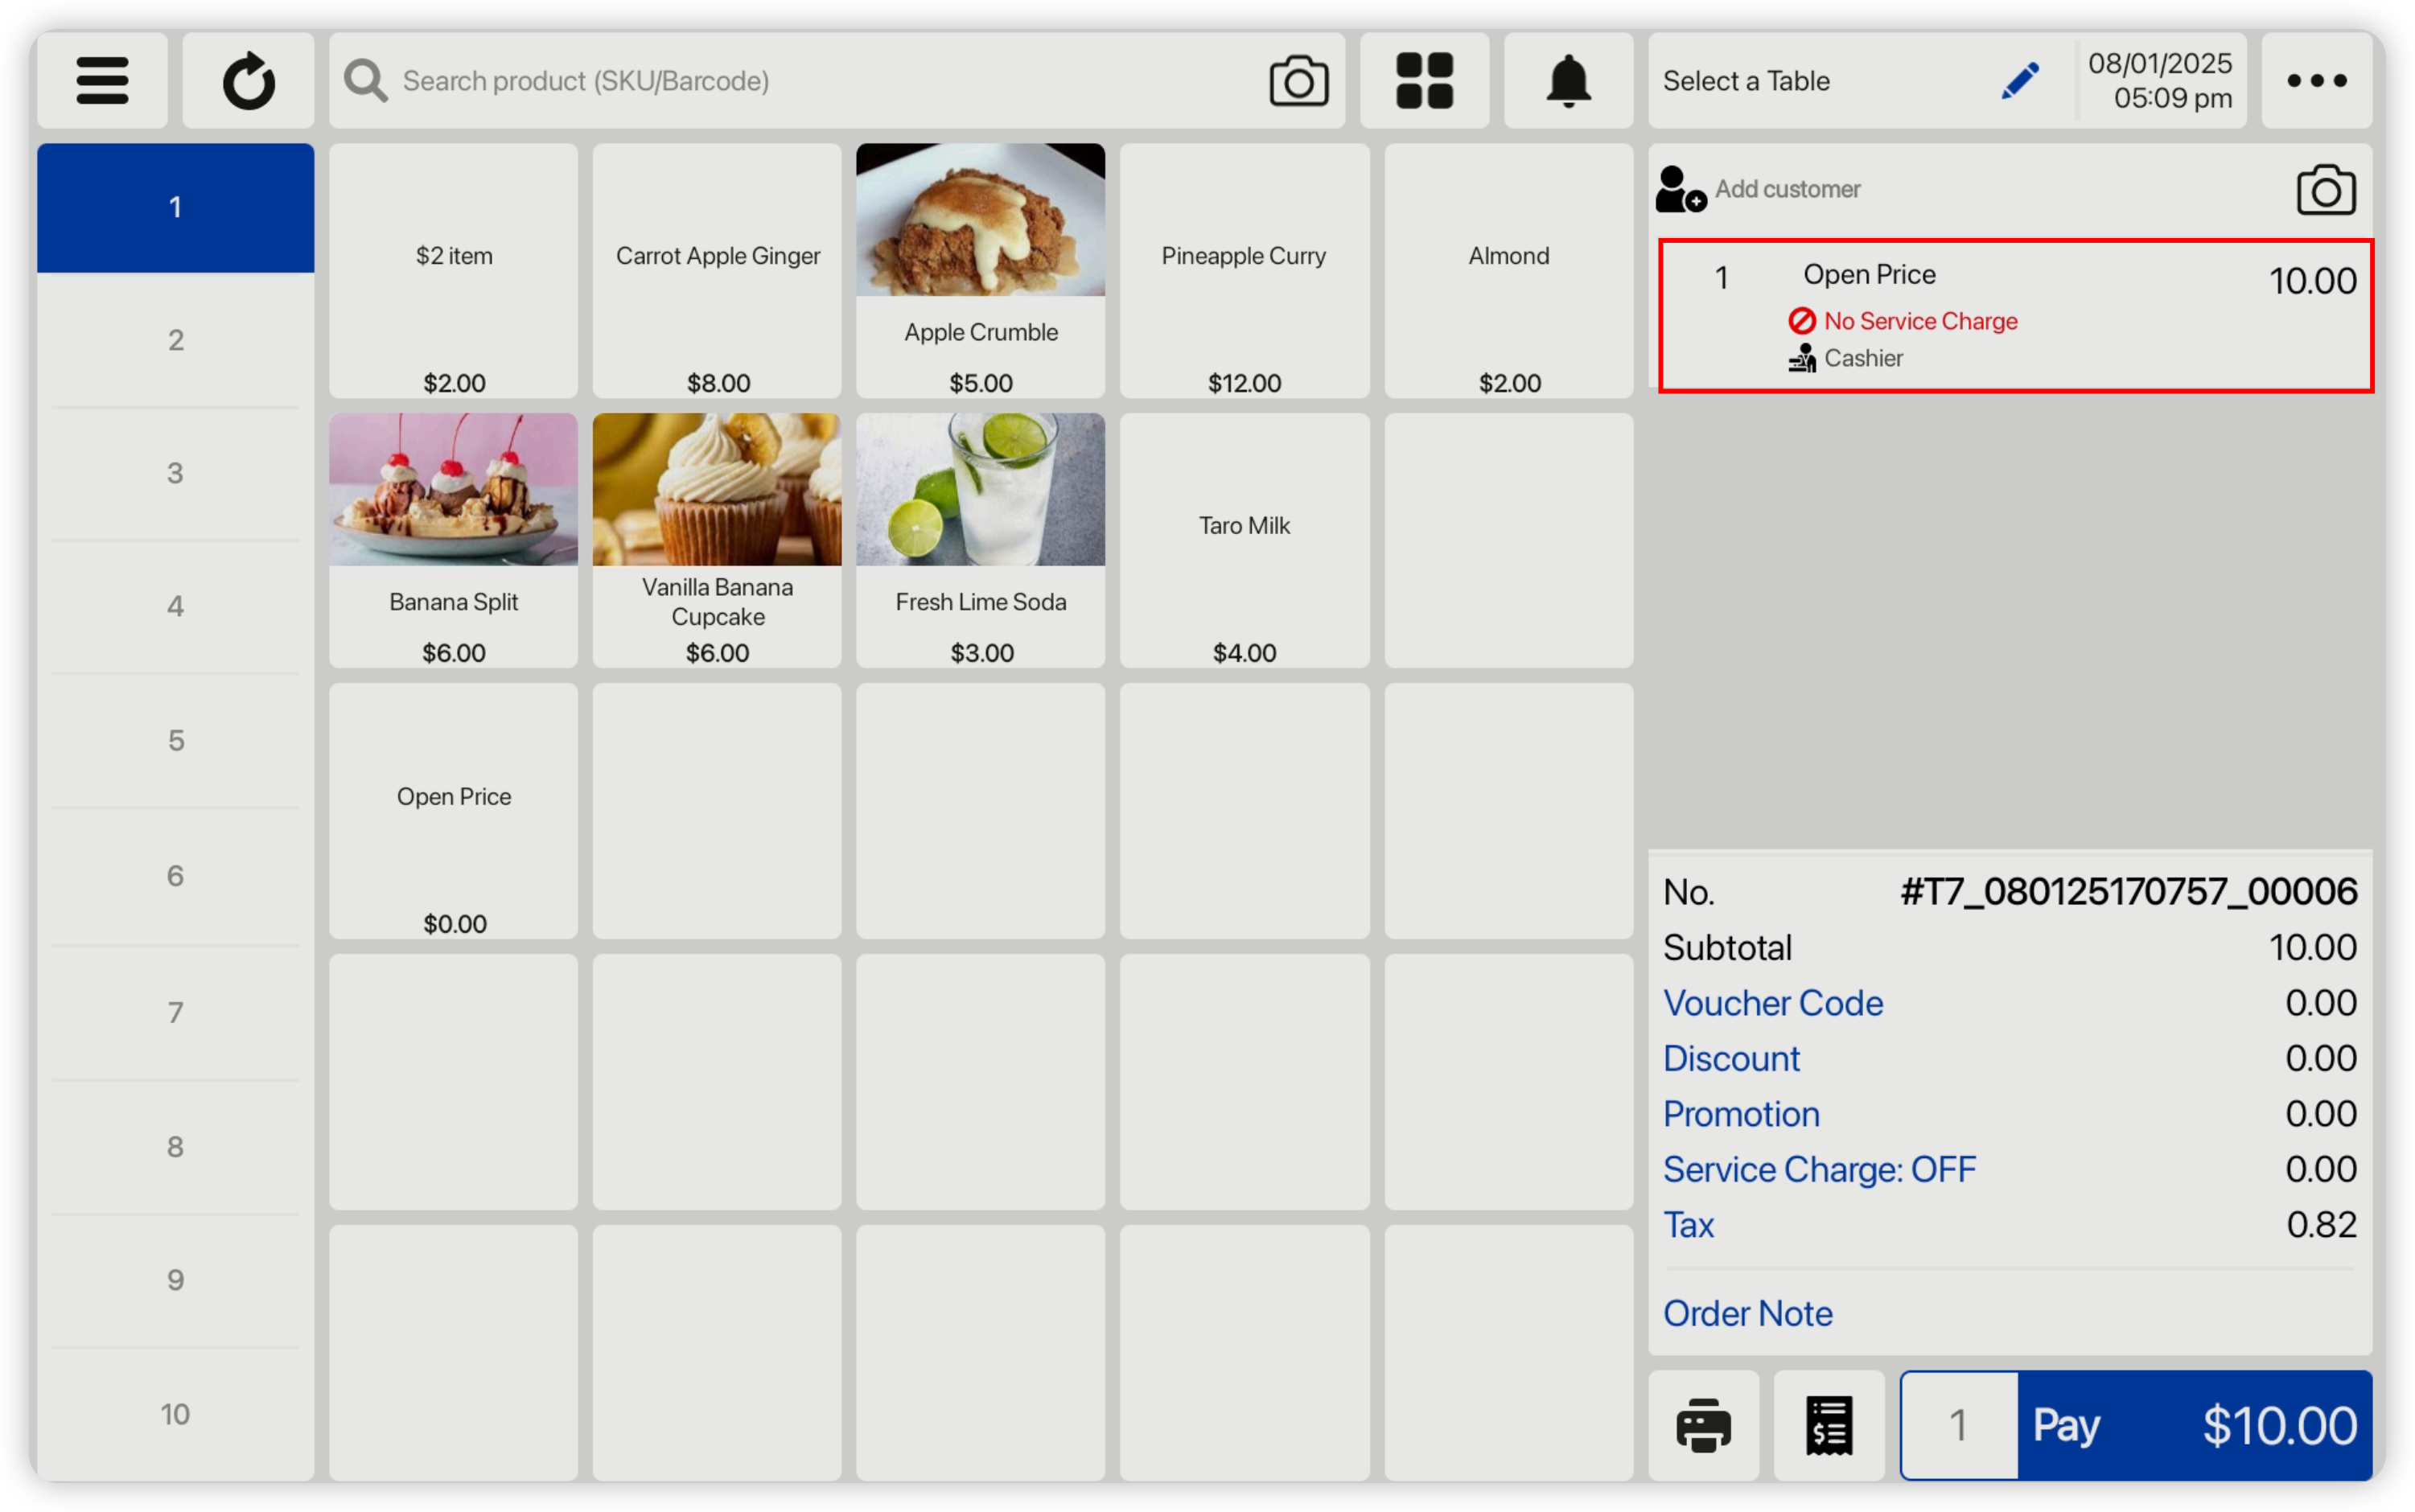Viewport: 2415px width, 1512px height.
Task: Click the item count box beside Pay
Action: pos(1959,1425)
